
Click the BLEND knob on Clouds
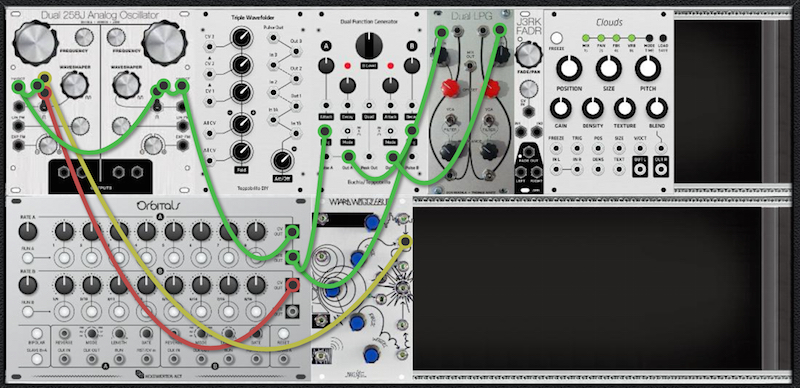coord(657,108)
